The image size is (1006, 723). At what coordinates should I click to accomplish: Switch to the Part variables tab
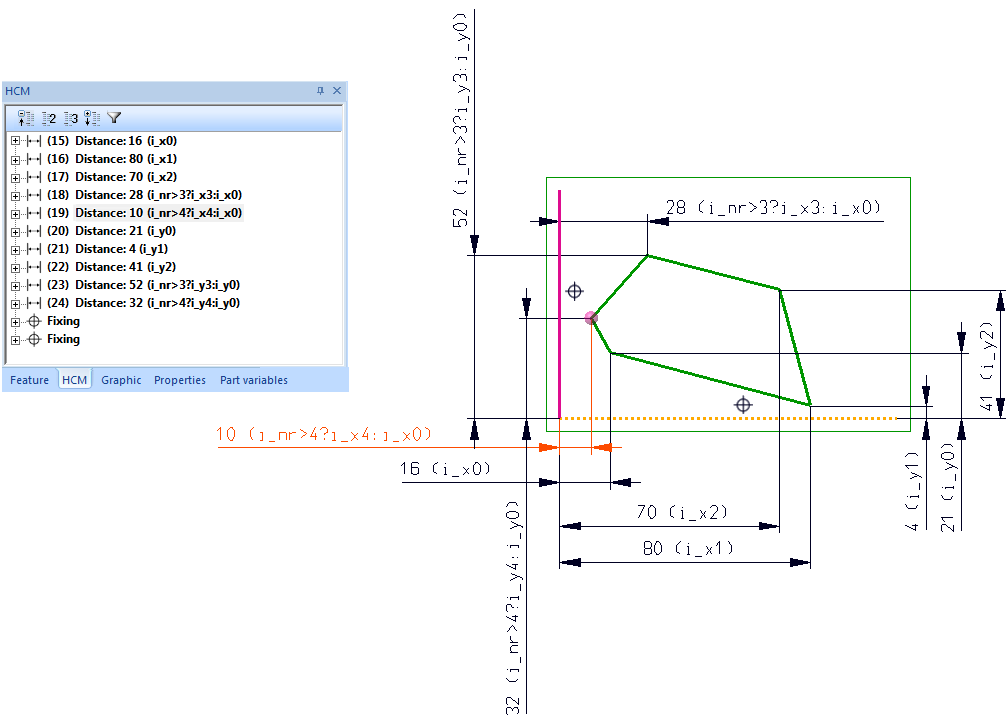pyautogui.click(x=254, y=380)
